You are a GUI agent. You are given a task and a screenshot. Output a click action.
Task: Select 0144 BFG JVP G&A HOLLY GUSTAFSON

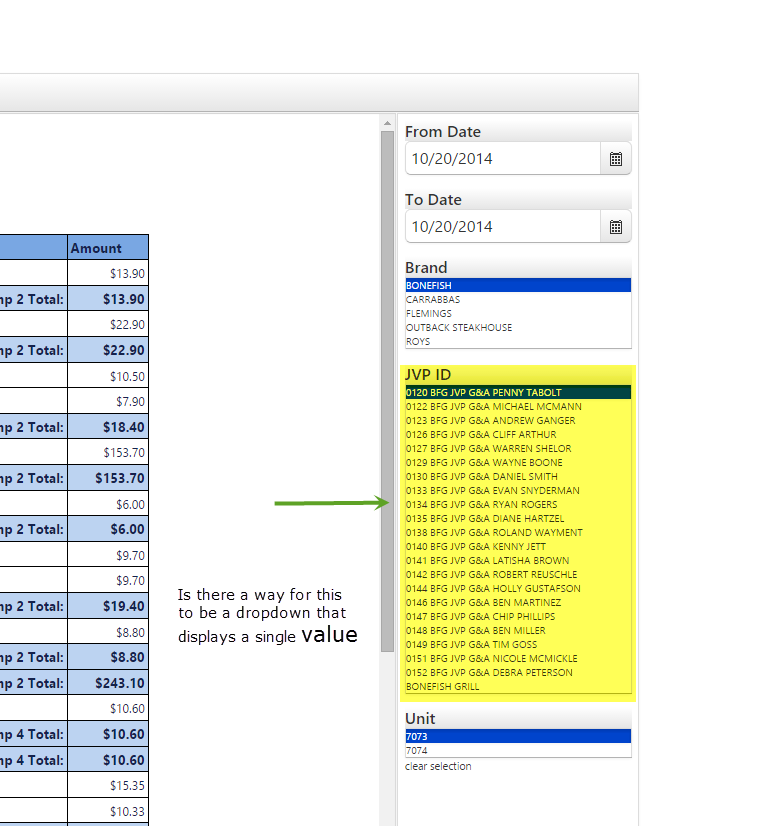[518, 588]
